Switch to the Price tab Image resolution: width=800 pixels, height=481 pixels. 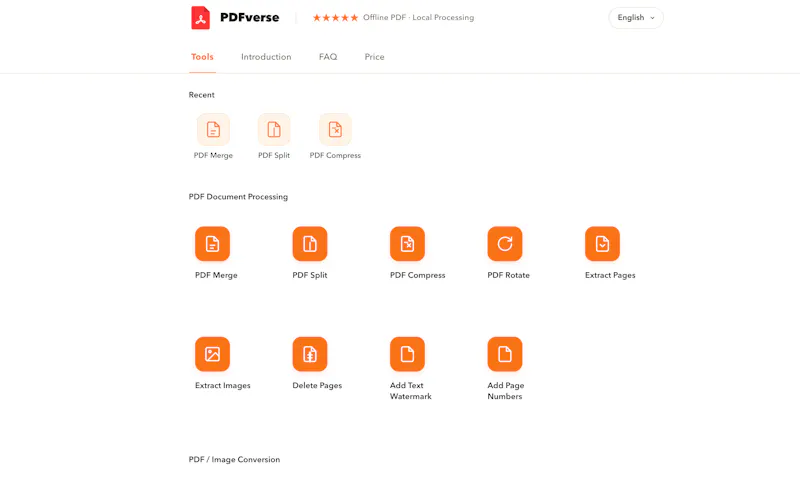[x=374, y=57]
